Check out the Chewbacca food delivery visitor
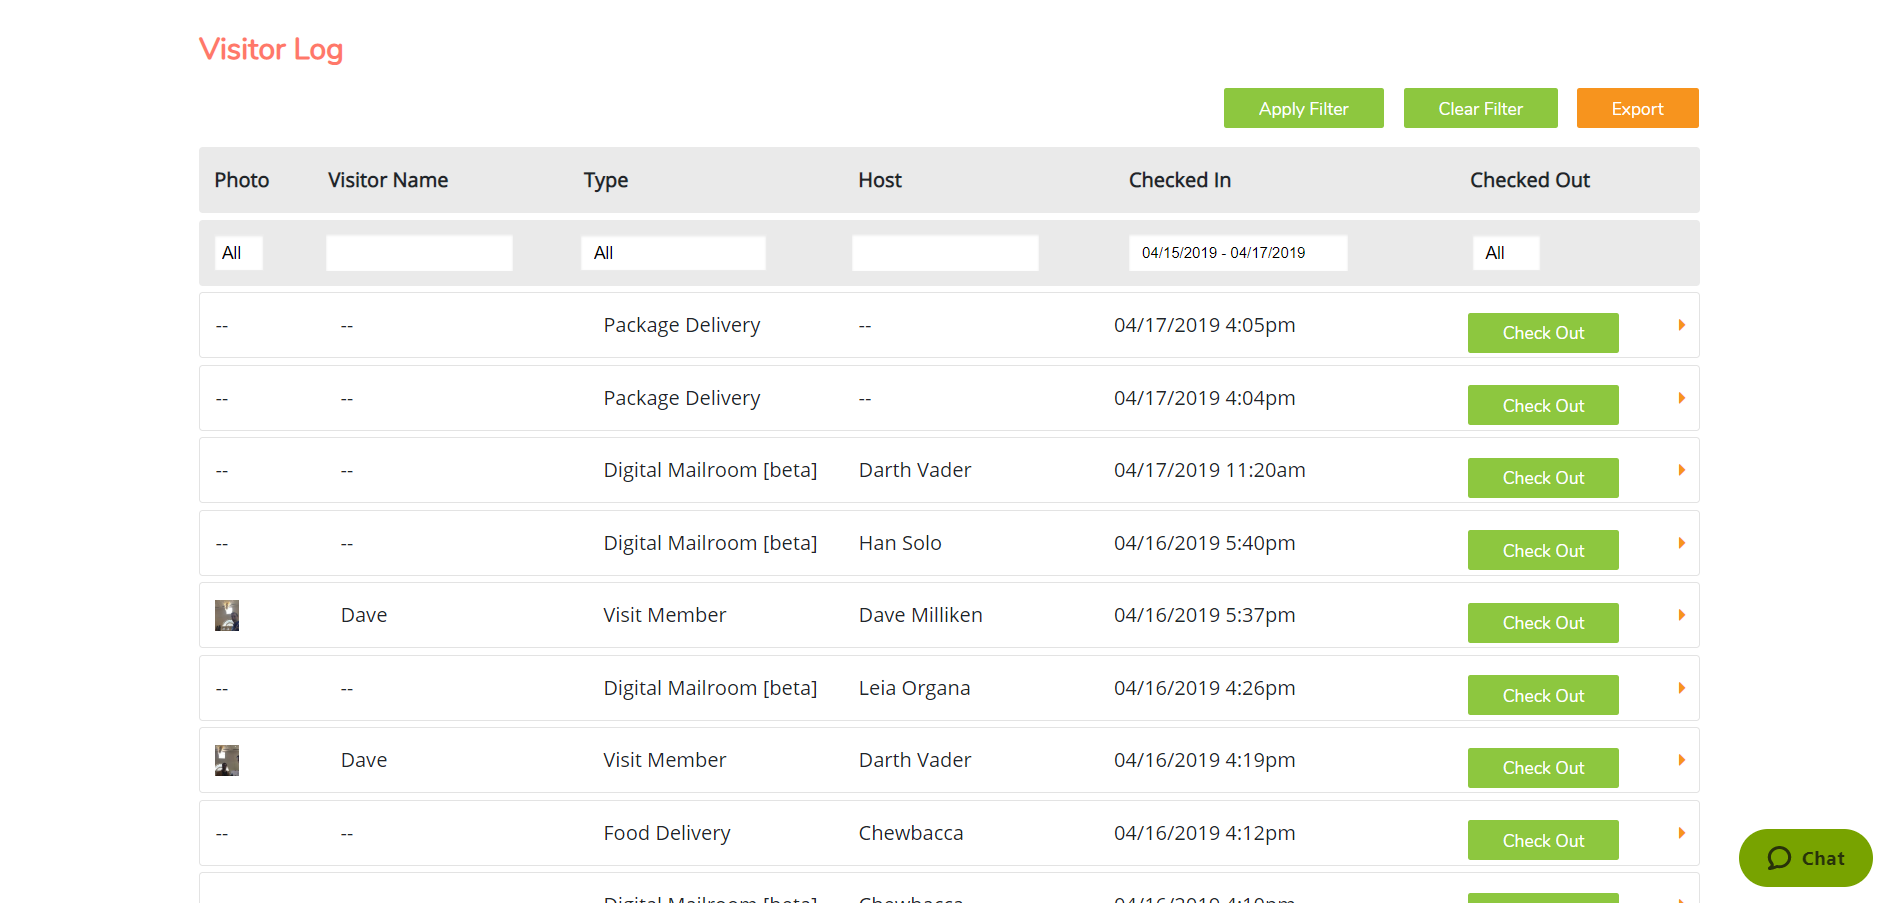The image size is (1898, 903). point(1542,840)
